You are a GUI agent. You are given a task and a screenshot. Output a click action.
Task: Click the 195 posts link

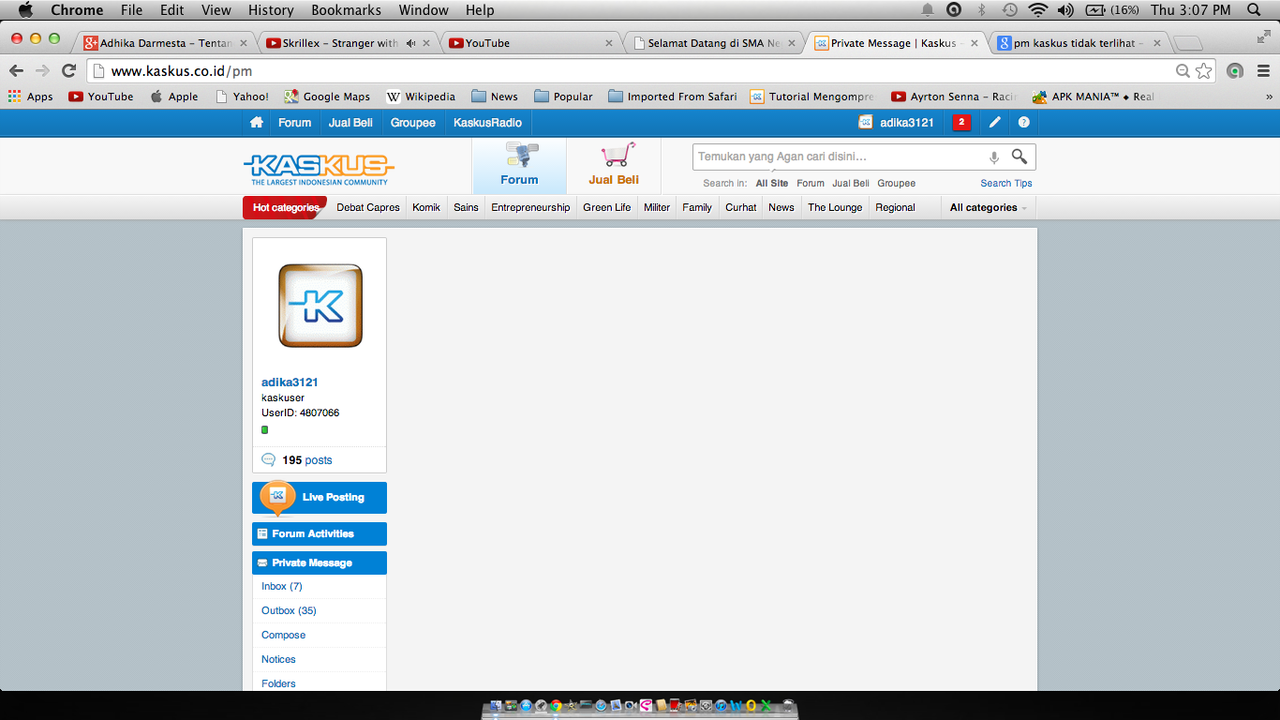click(307, 460)
